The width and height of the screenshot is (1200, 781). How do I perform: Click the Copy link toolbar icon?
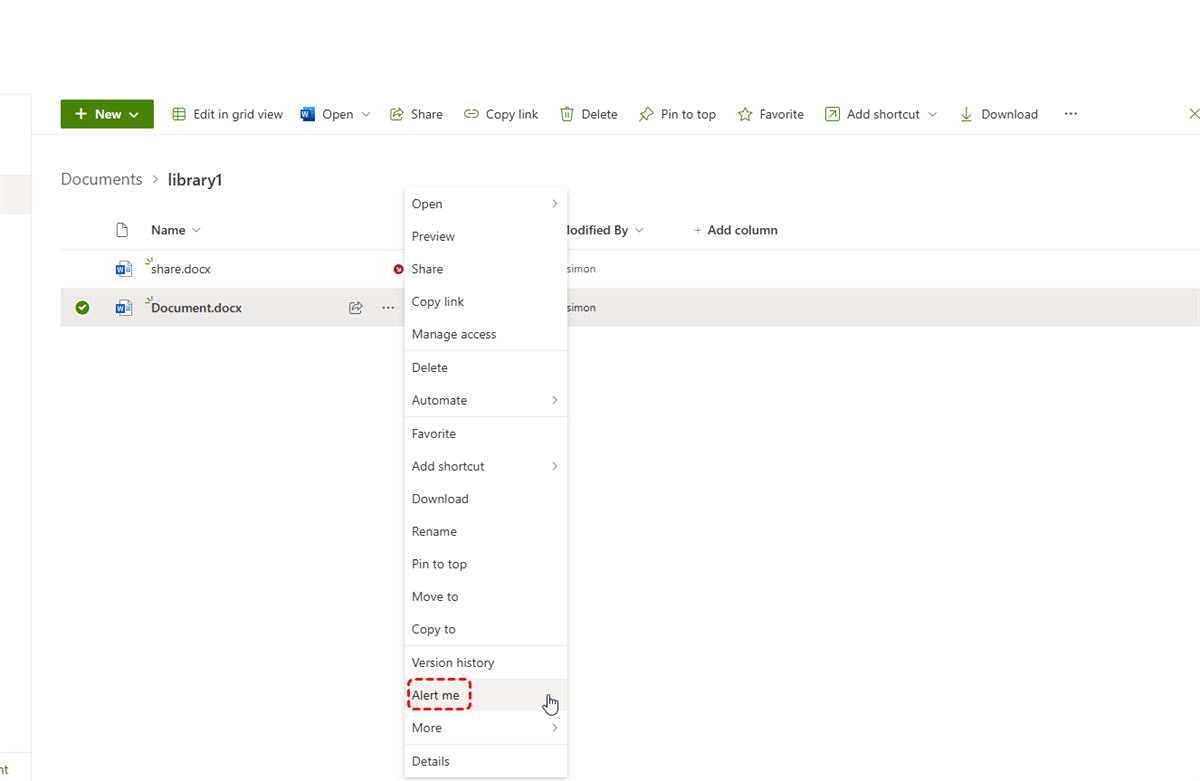[471, 114]
